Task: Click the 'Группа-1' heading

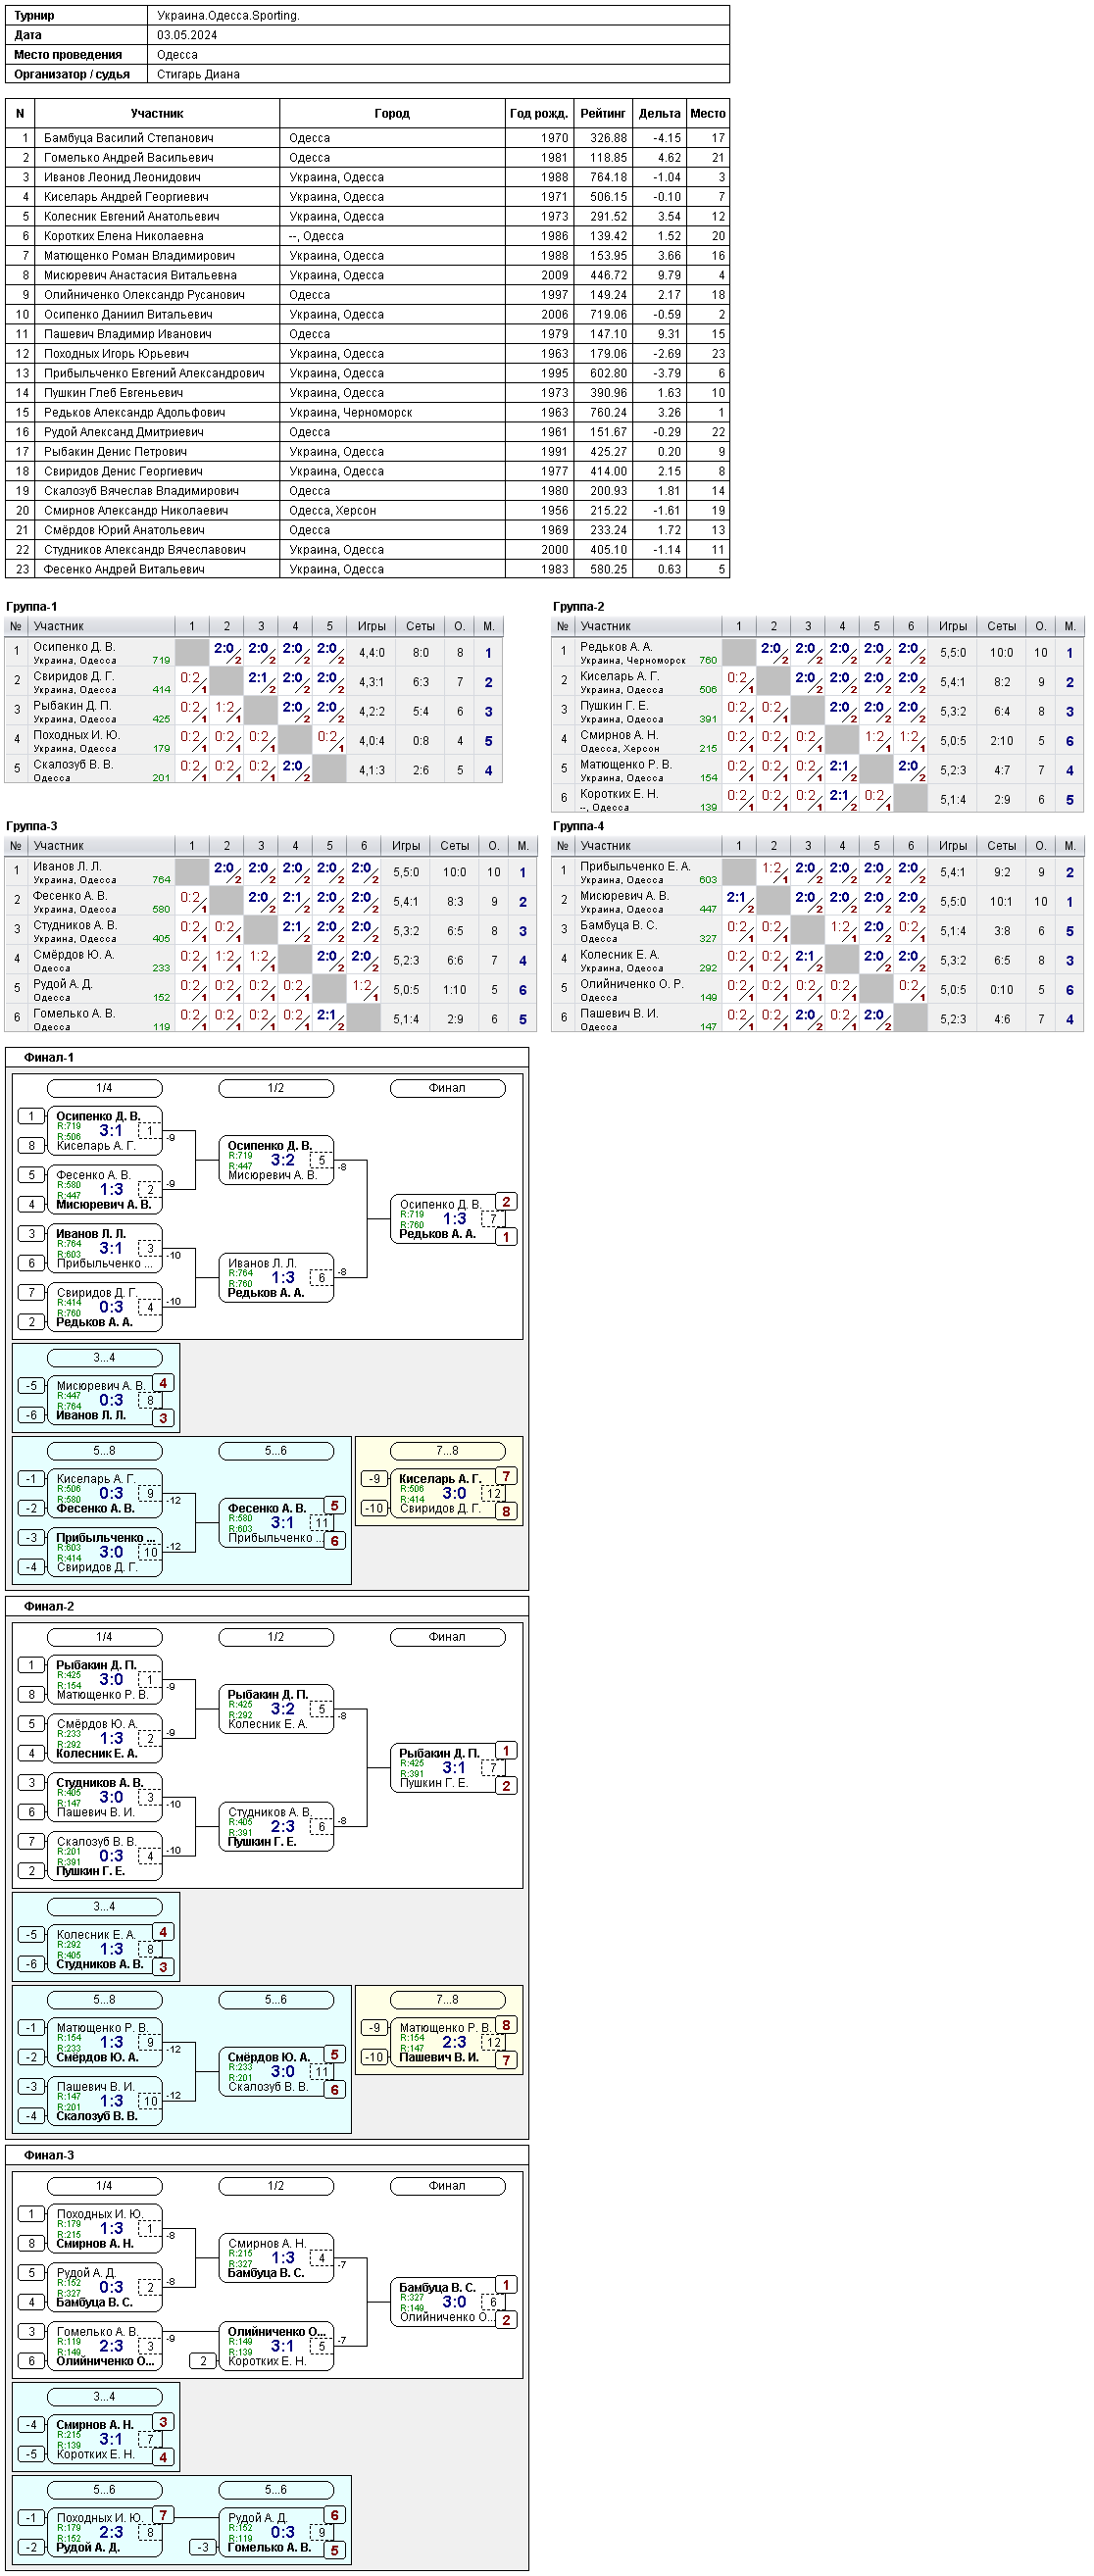Action: 31,607
